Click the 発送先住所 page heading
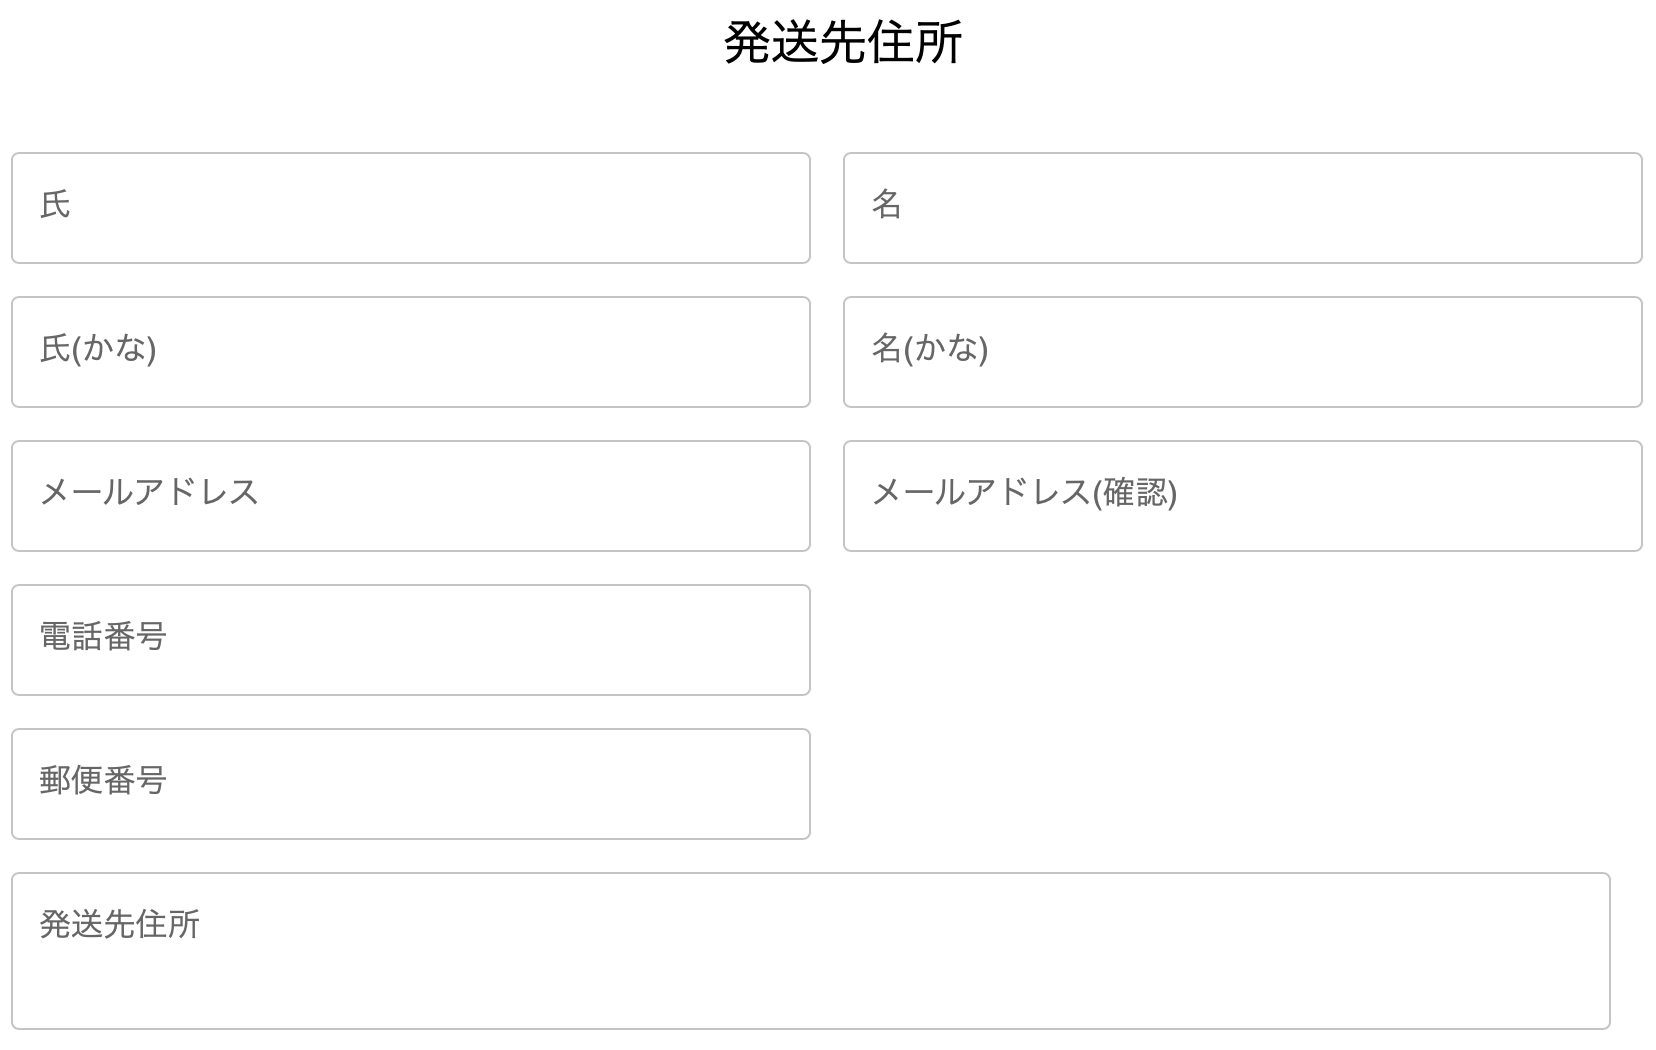The height and width of the screenshot is (1050, 1656). coord(842,43)
